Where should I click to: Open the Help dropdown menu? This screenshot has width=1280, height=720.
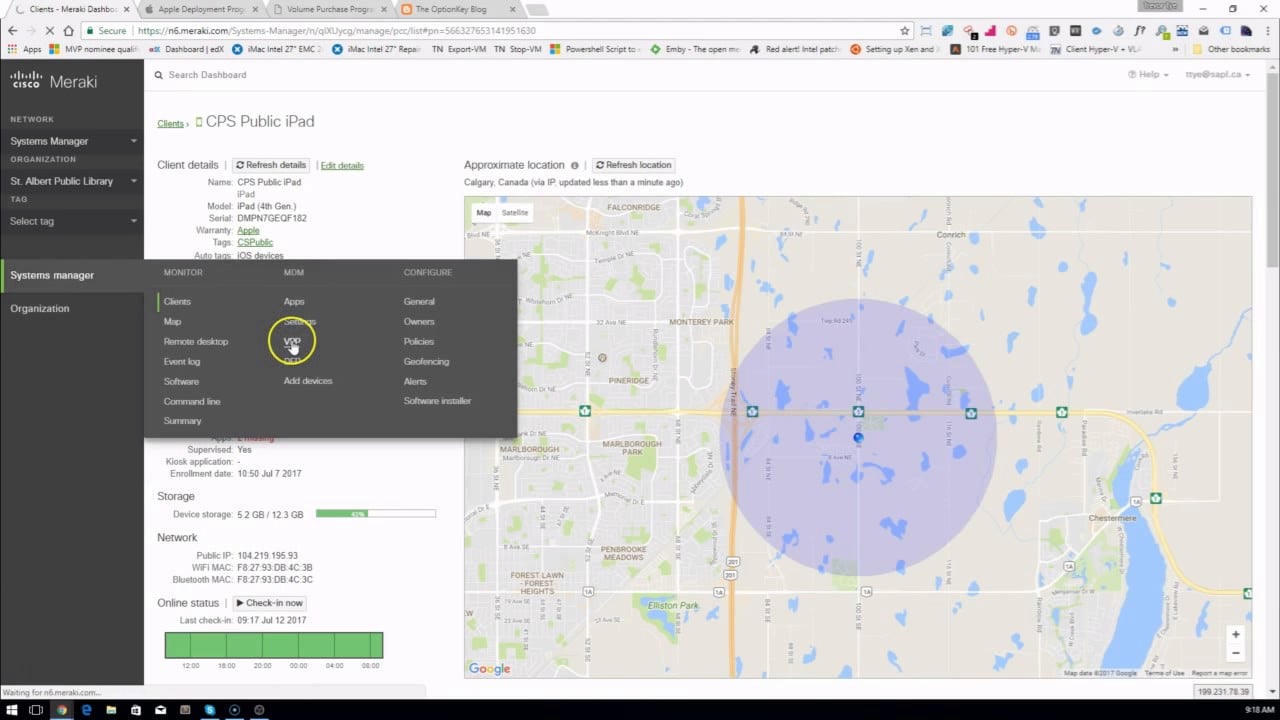click(1148, 75)
